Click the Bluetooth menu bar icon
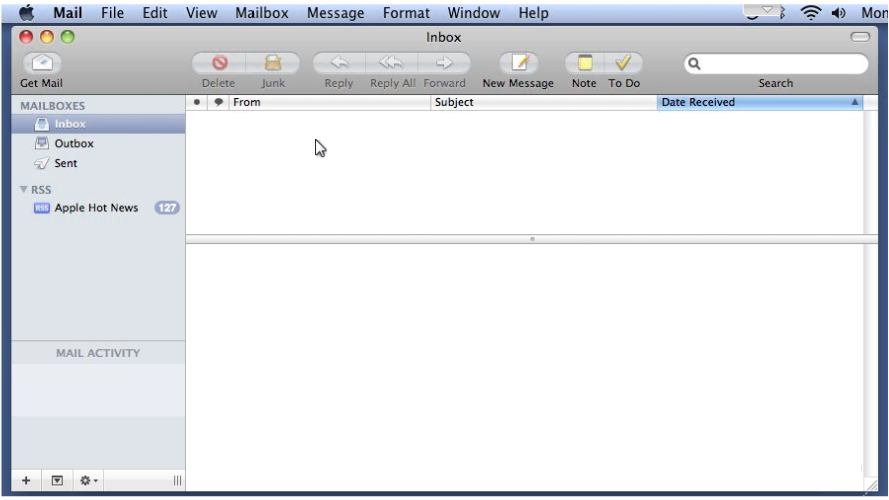889x500 pixels. pyautogui.click(x=782, y=12)
